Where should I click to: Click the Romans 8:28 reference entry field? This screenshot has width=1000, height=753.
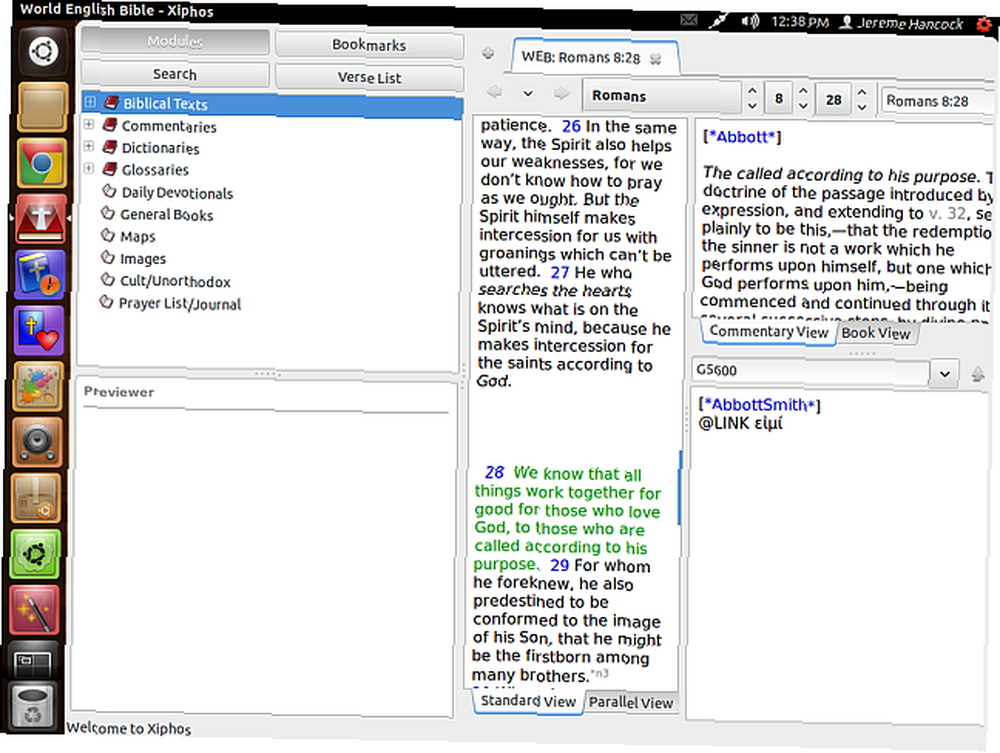coord(938,101)
